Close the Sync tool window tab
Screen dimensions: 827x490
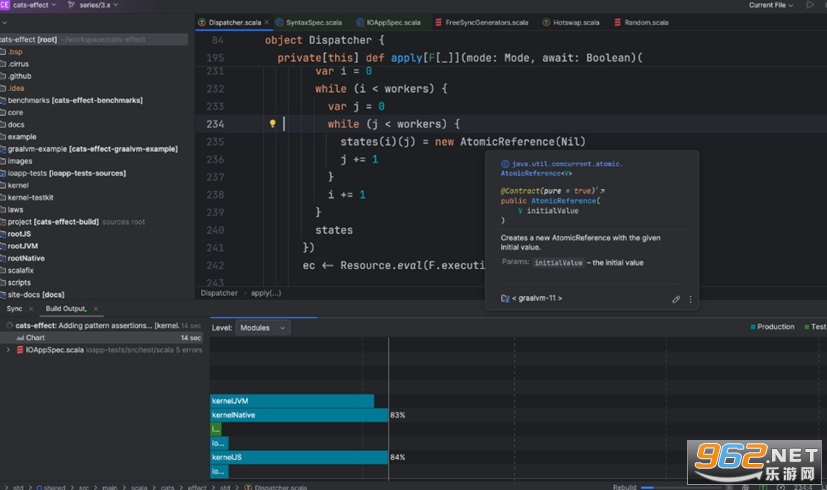(x=31, y=309)
